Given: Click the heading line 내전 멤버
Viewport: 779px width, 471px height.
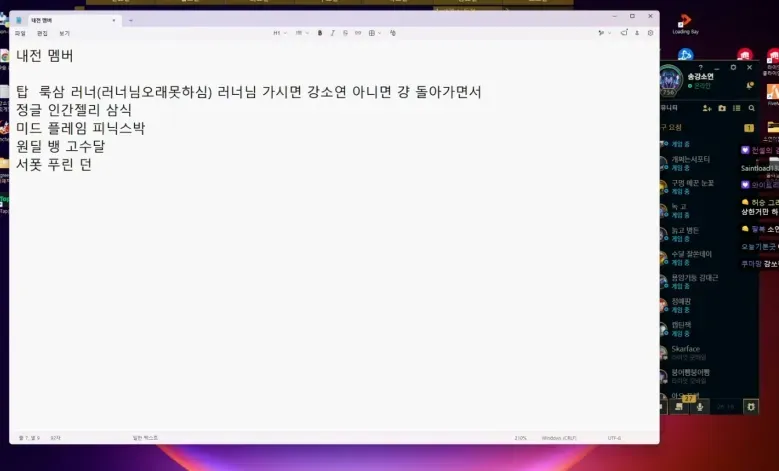Looking at the screenshot, I should click(x=45, y=55).
